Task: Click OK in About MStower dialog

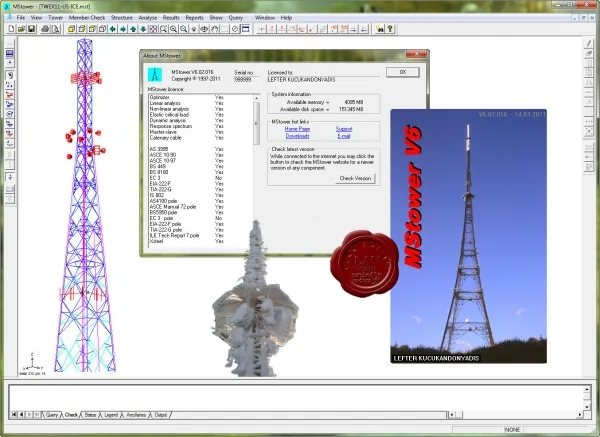Action: pos(403,72)
